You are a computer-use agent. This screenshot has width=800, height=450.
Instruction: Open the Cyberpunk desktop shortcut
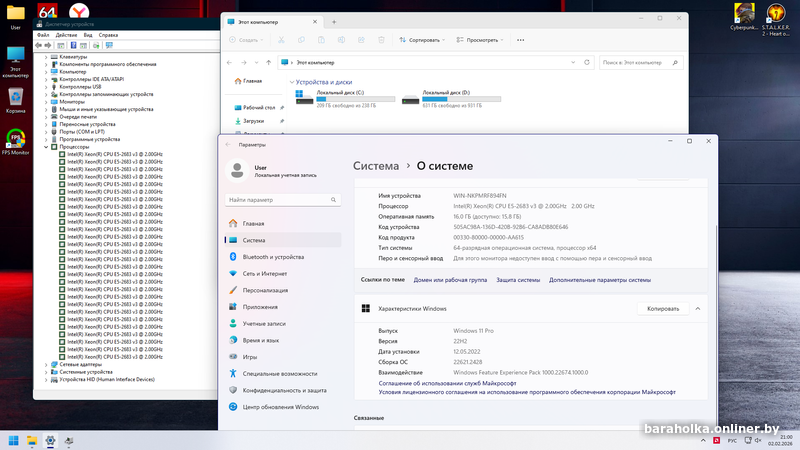744,13
